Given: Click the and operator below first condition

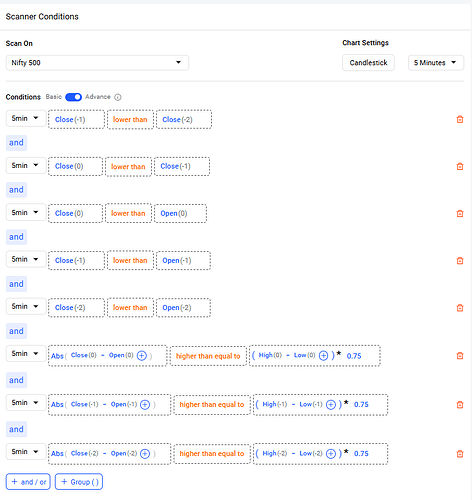Looking at the screenshot, I should coord(16,143).
